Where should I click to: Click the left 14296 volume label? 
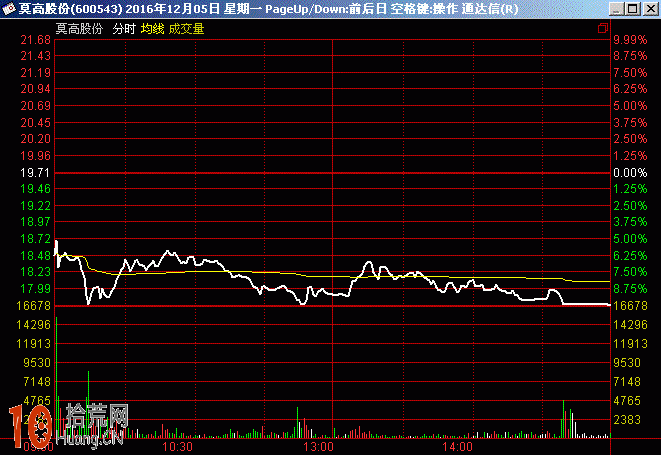(33, 324)
